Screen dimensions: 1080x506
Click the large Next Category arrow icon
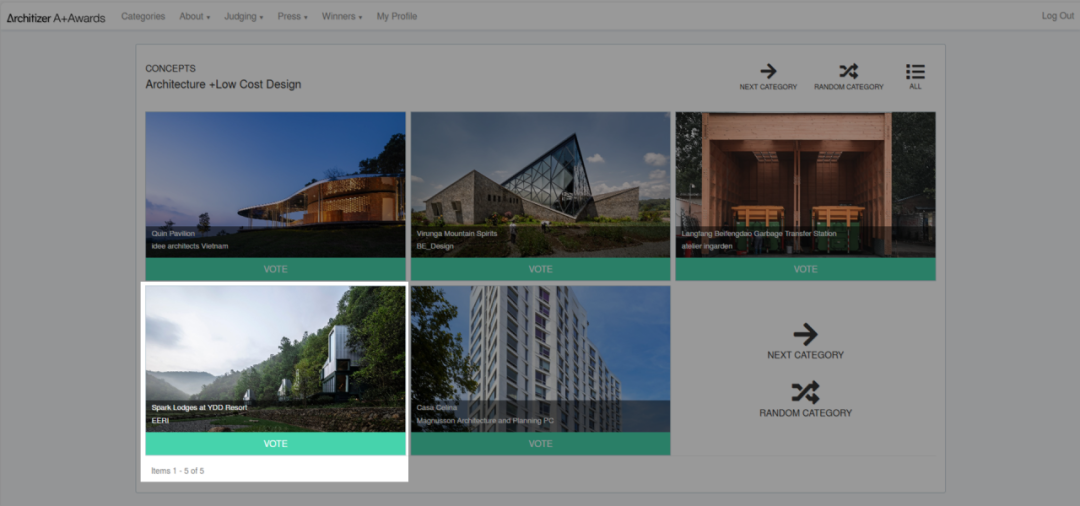coord(805,334)
